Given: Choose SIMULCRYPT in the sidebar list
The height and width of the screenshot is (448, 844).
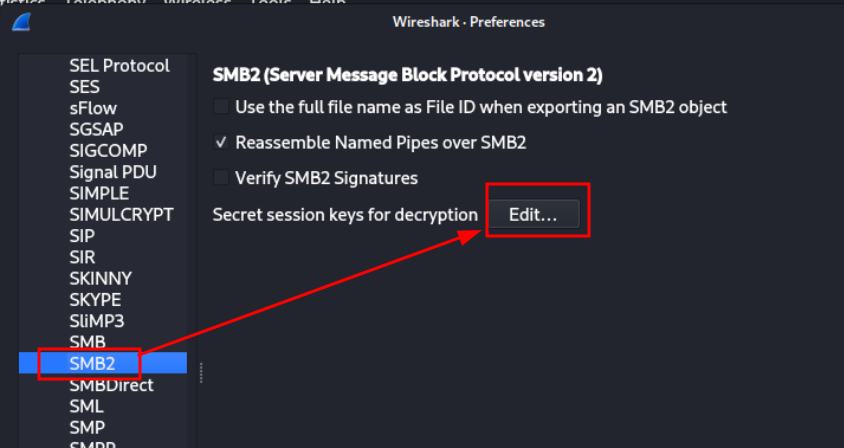Looking at the screenshot, I should click(103, 215).
